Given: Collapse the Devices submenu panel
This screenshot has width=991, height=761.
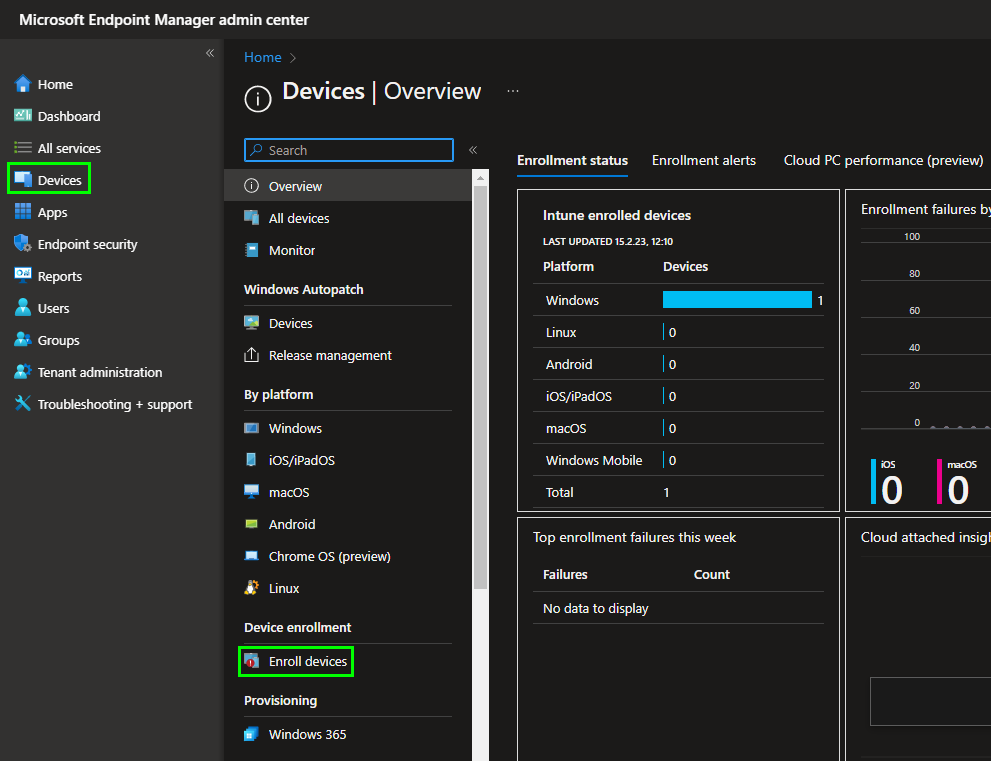Looking at the screenshot, I should 473,150.
